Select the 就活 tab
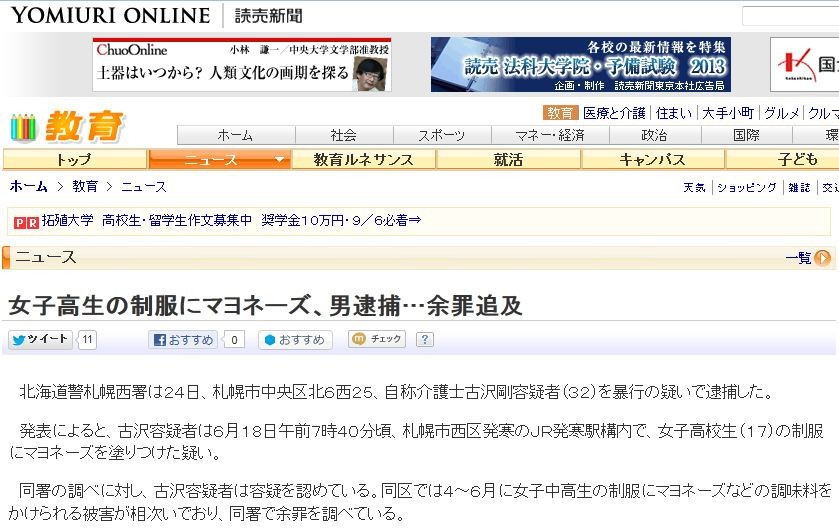The height and width of the screenshot is (529, 839). click(508, 159)
